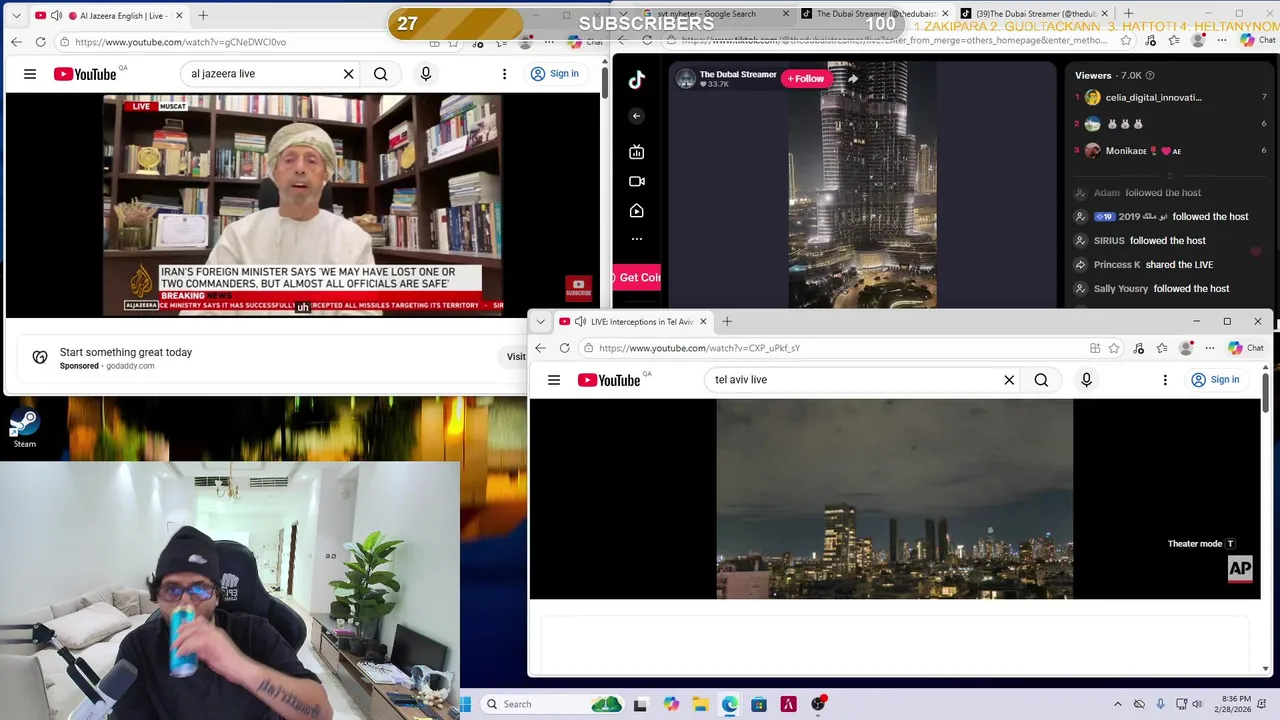Click search magnifier beside 'tel aviv live'
The image size is (1280, 720).
click(x=1041, y=380)
